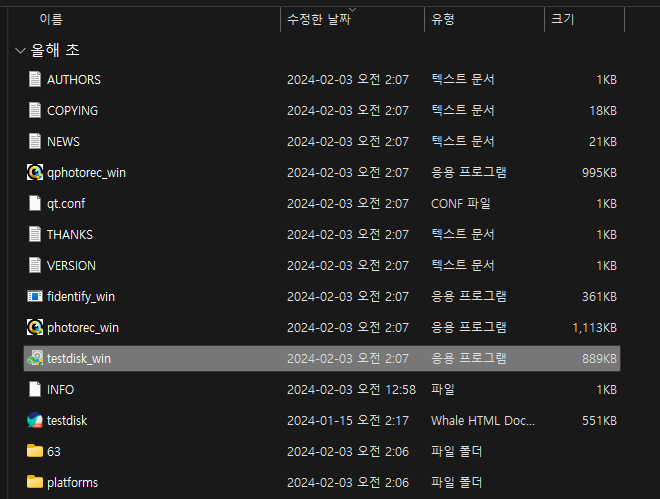Click the testdisk Whale HTML document icon
660x499 pixels.
[x=35, y=420]
